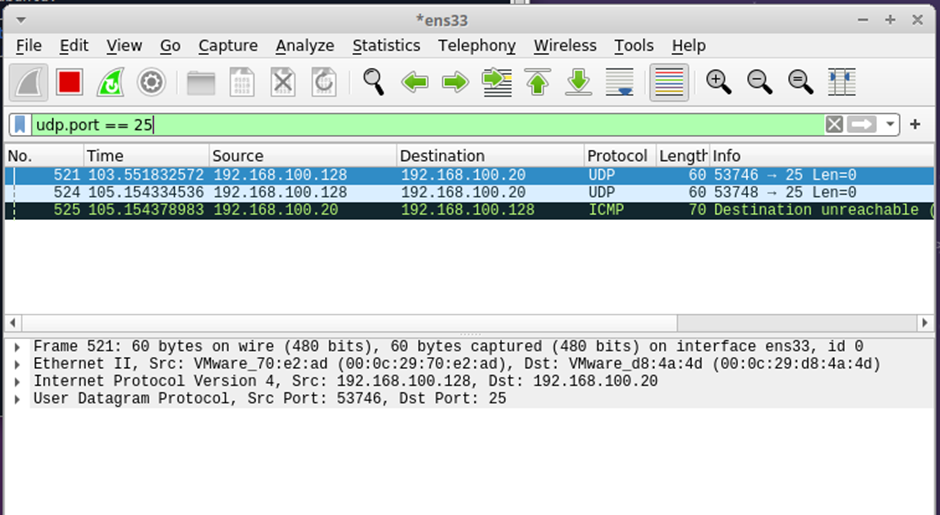The width and height of the screenshot is (940, 515).
Task: Open the Analyze menu
Action: coord(305,46)
